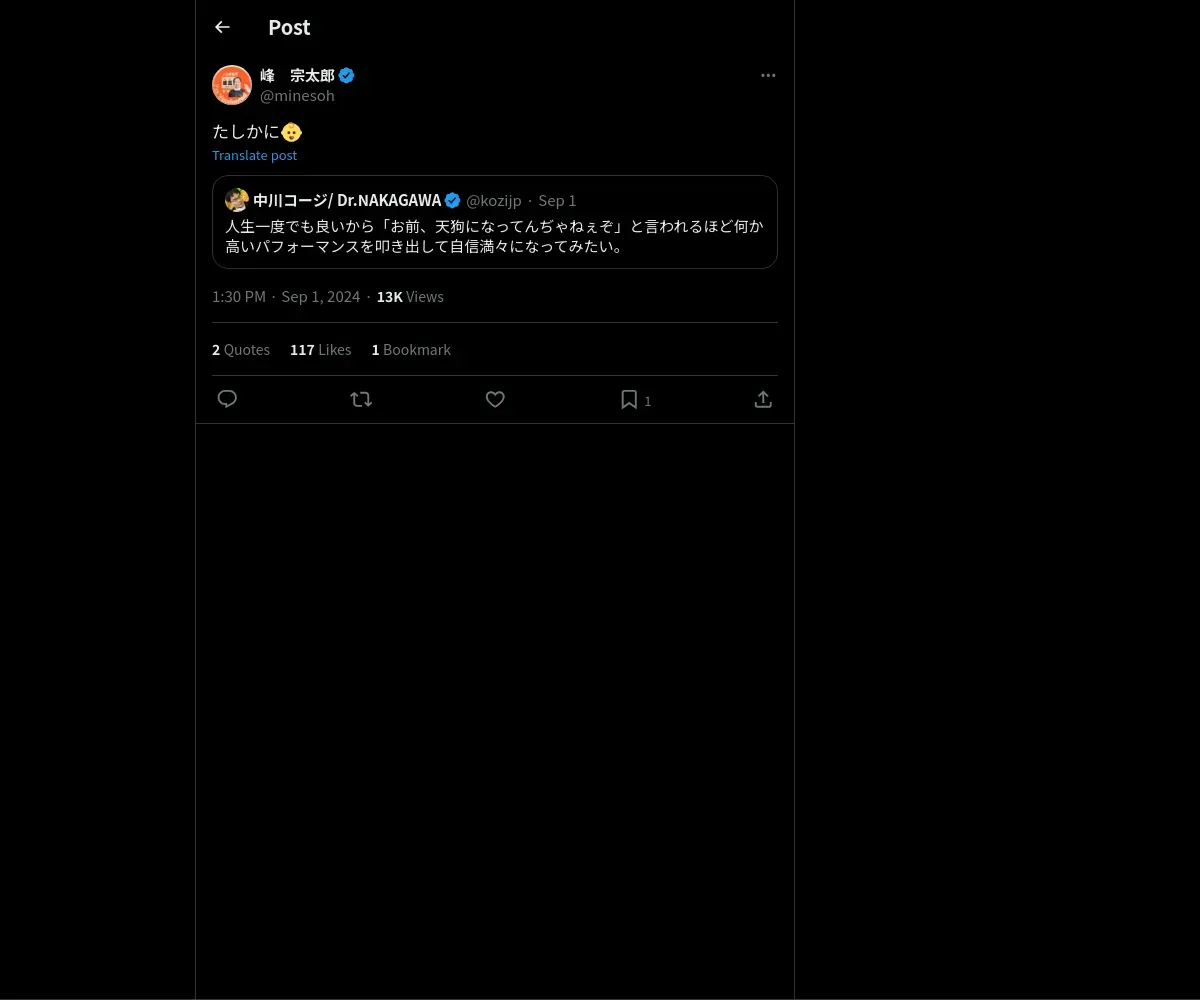The width and height of the screenshot is (1200, 1000).
Task: Open 峰 宗太郎 profile avatar
Action: coord(232,85)
